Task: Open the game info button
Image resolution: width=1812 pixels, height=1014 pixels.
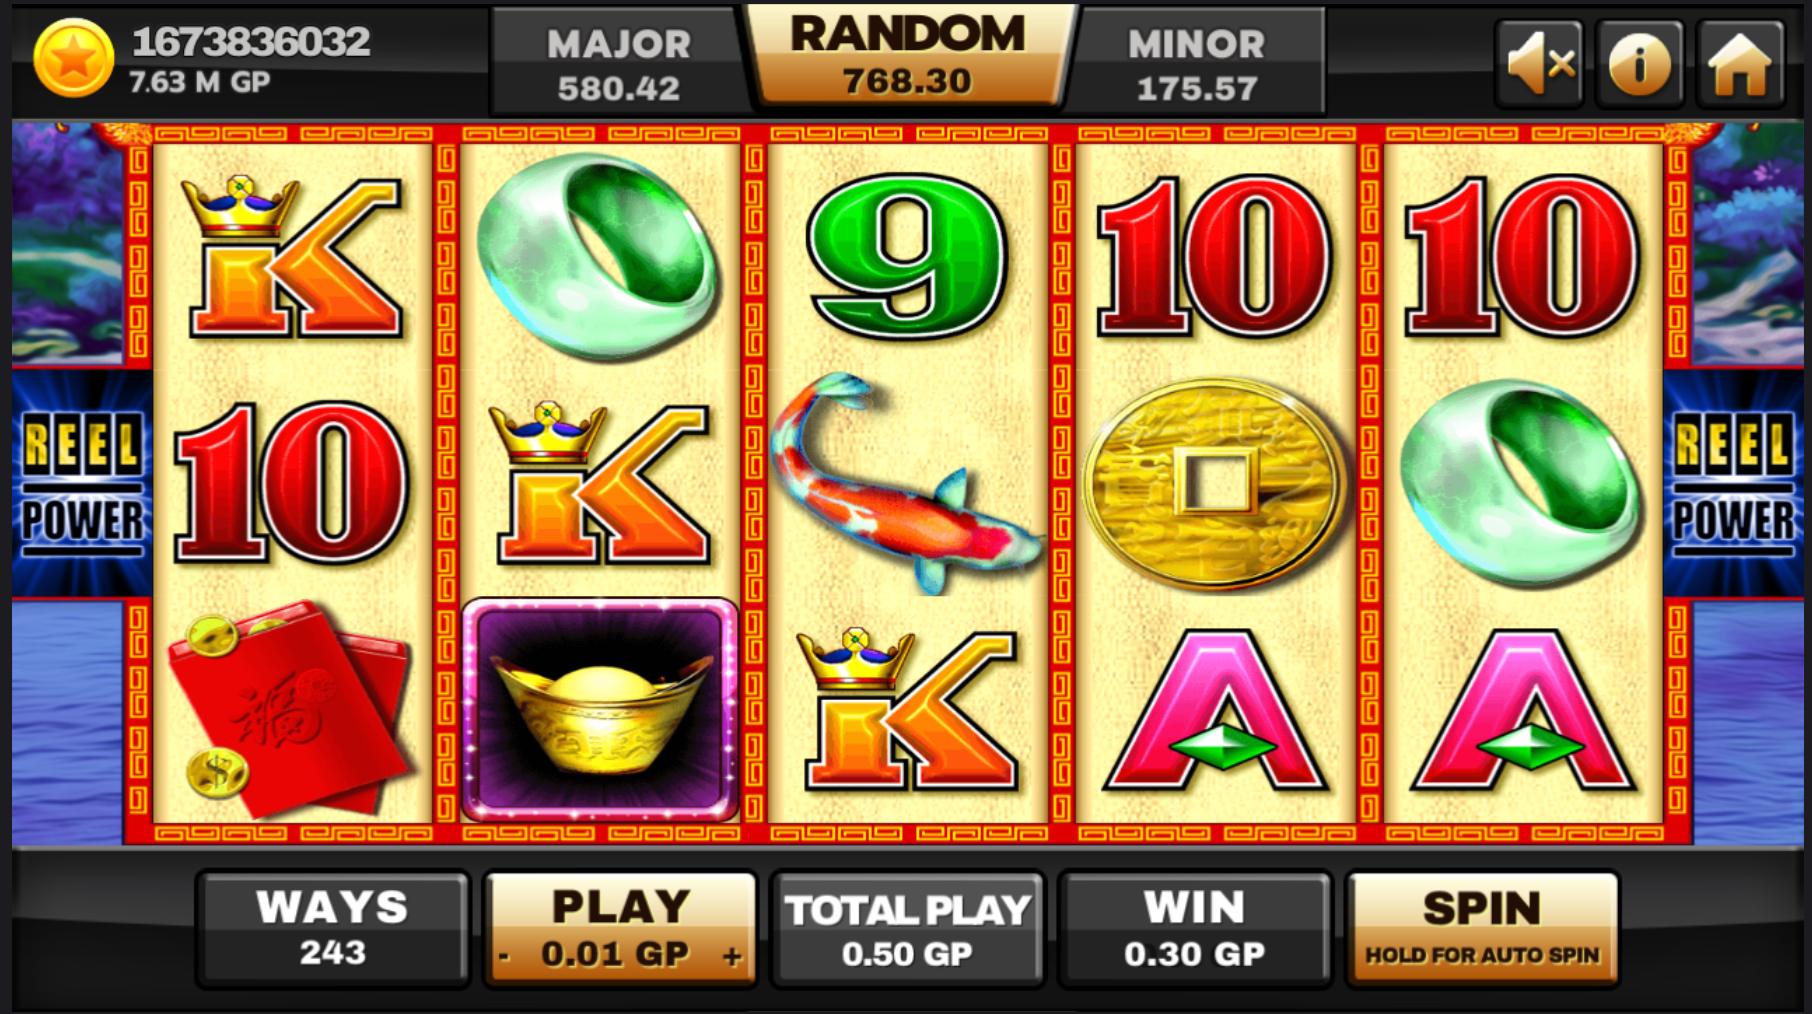Action: 1639,64
